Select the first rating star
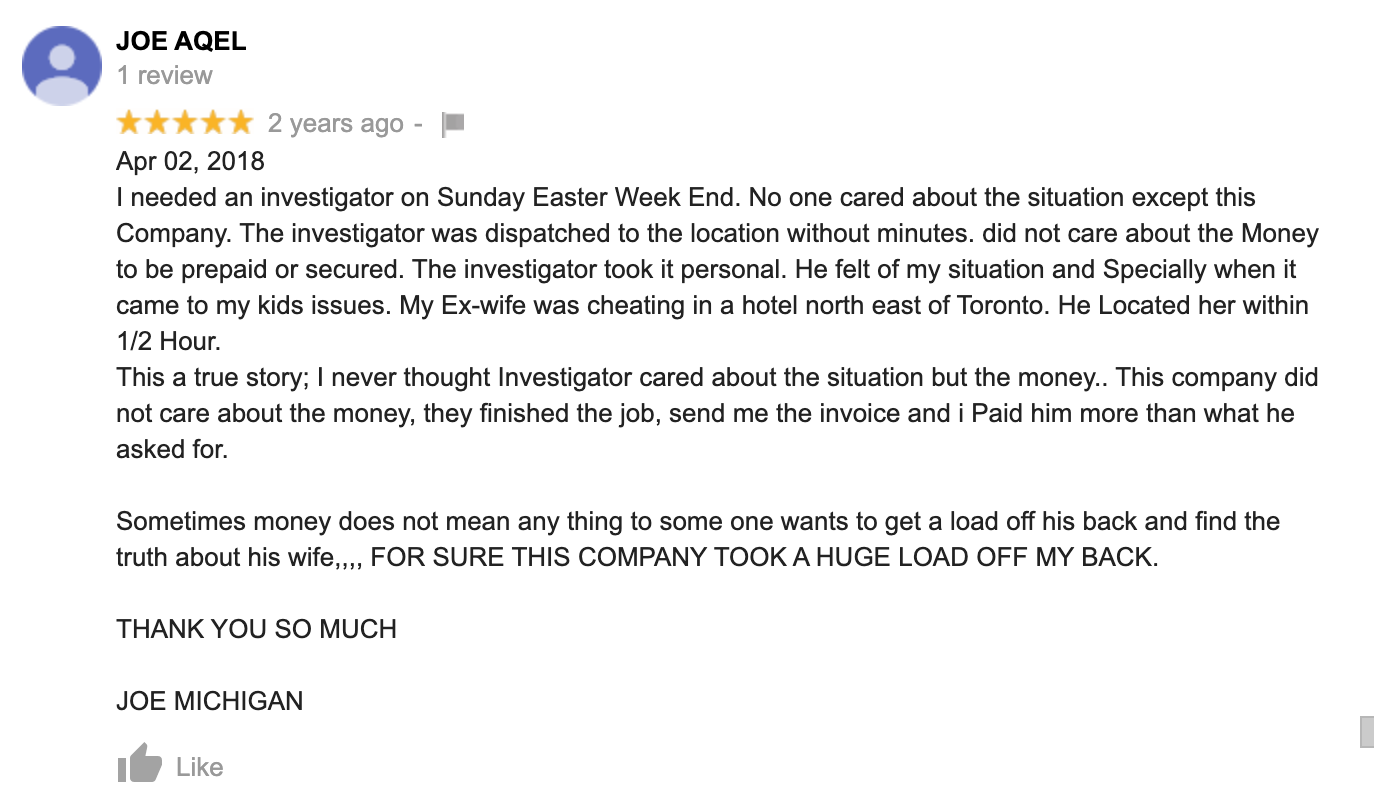This screenshot has height=810, width=1374. click(x=128, y=121)
